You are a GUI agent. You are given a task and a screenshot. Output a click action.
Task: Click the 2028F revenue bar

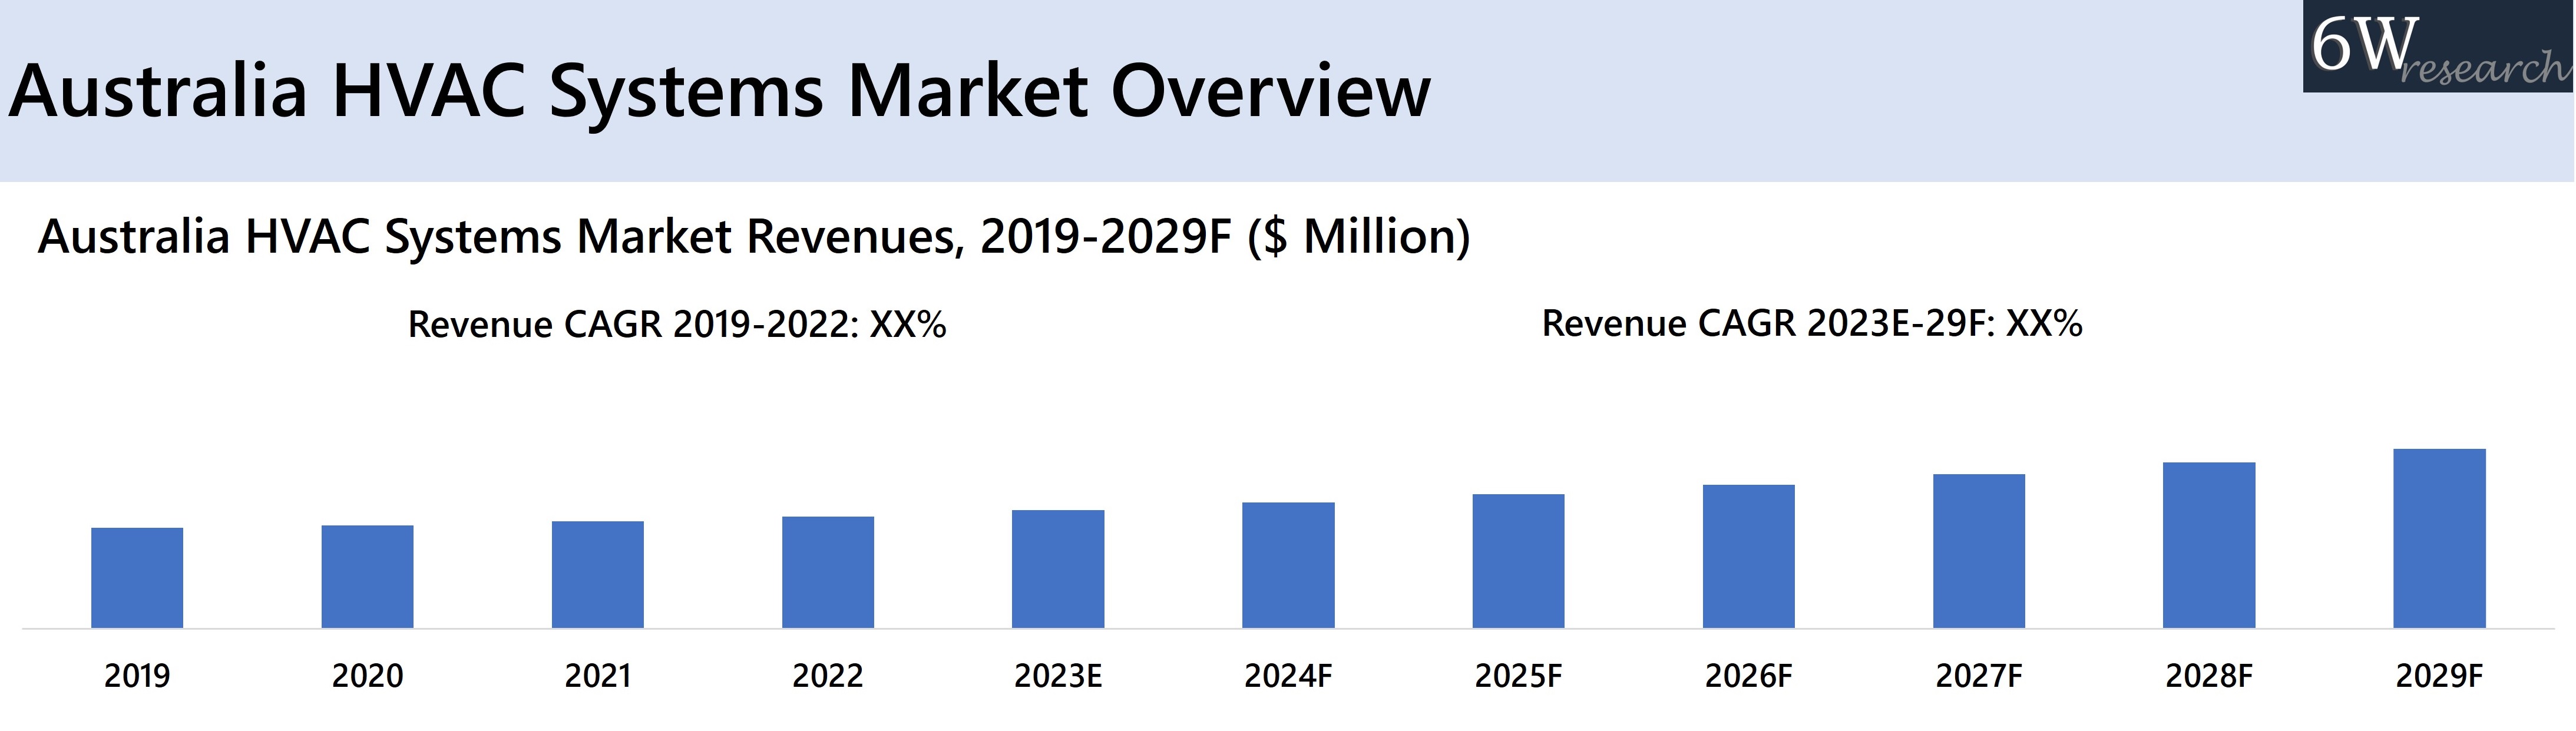coord(2209,545)
